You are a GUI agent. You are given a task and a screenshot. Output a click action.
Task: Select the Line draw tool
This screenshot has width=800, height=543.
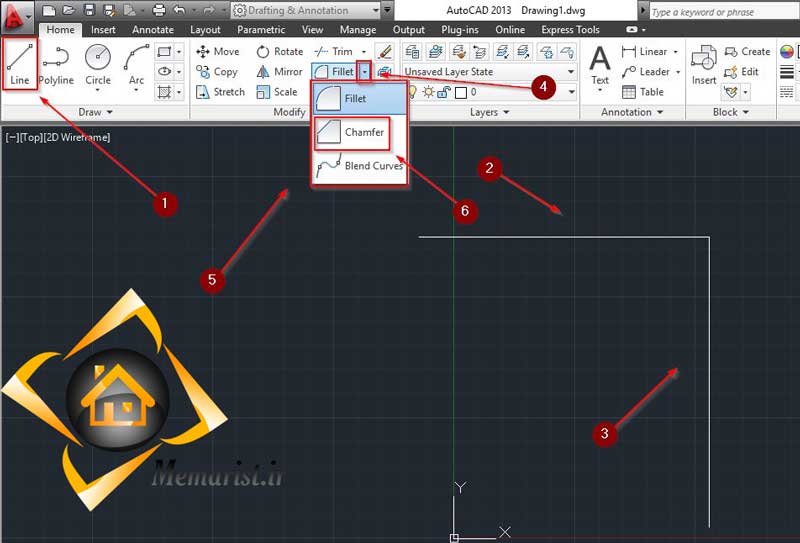click(x=20, y=64)
